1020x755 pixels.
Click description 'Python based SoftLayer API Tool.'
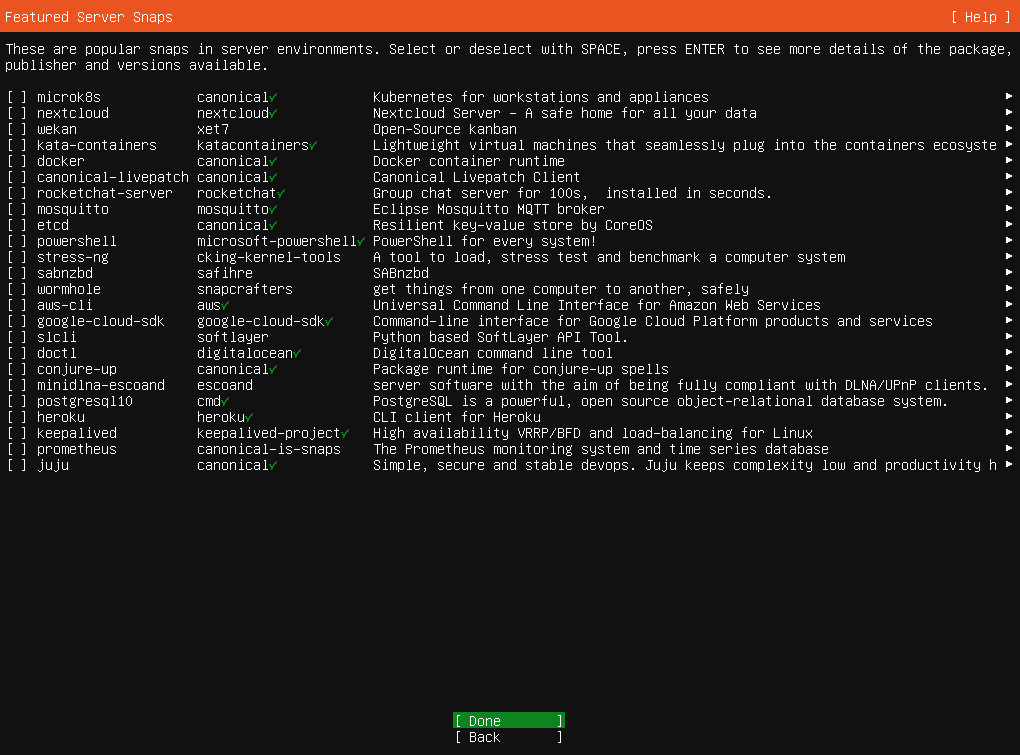point(501,338)
